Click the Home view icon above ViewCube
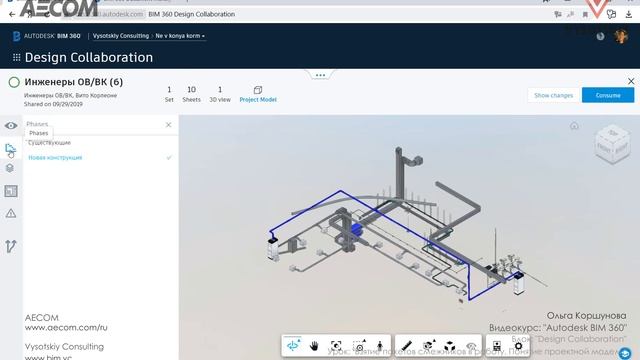Image resolution: width=640 pixels, height=360 pixels. 574,126
